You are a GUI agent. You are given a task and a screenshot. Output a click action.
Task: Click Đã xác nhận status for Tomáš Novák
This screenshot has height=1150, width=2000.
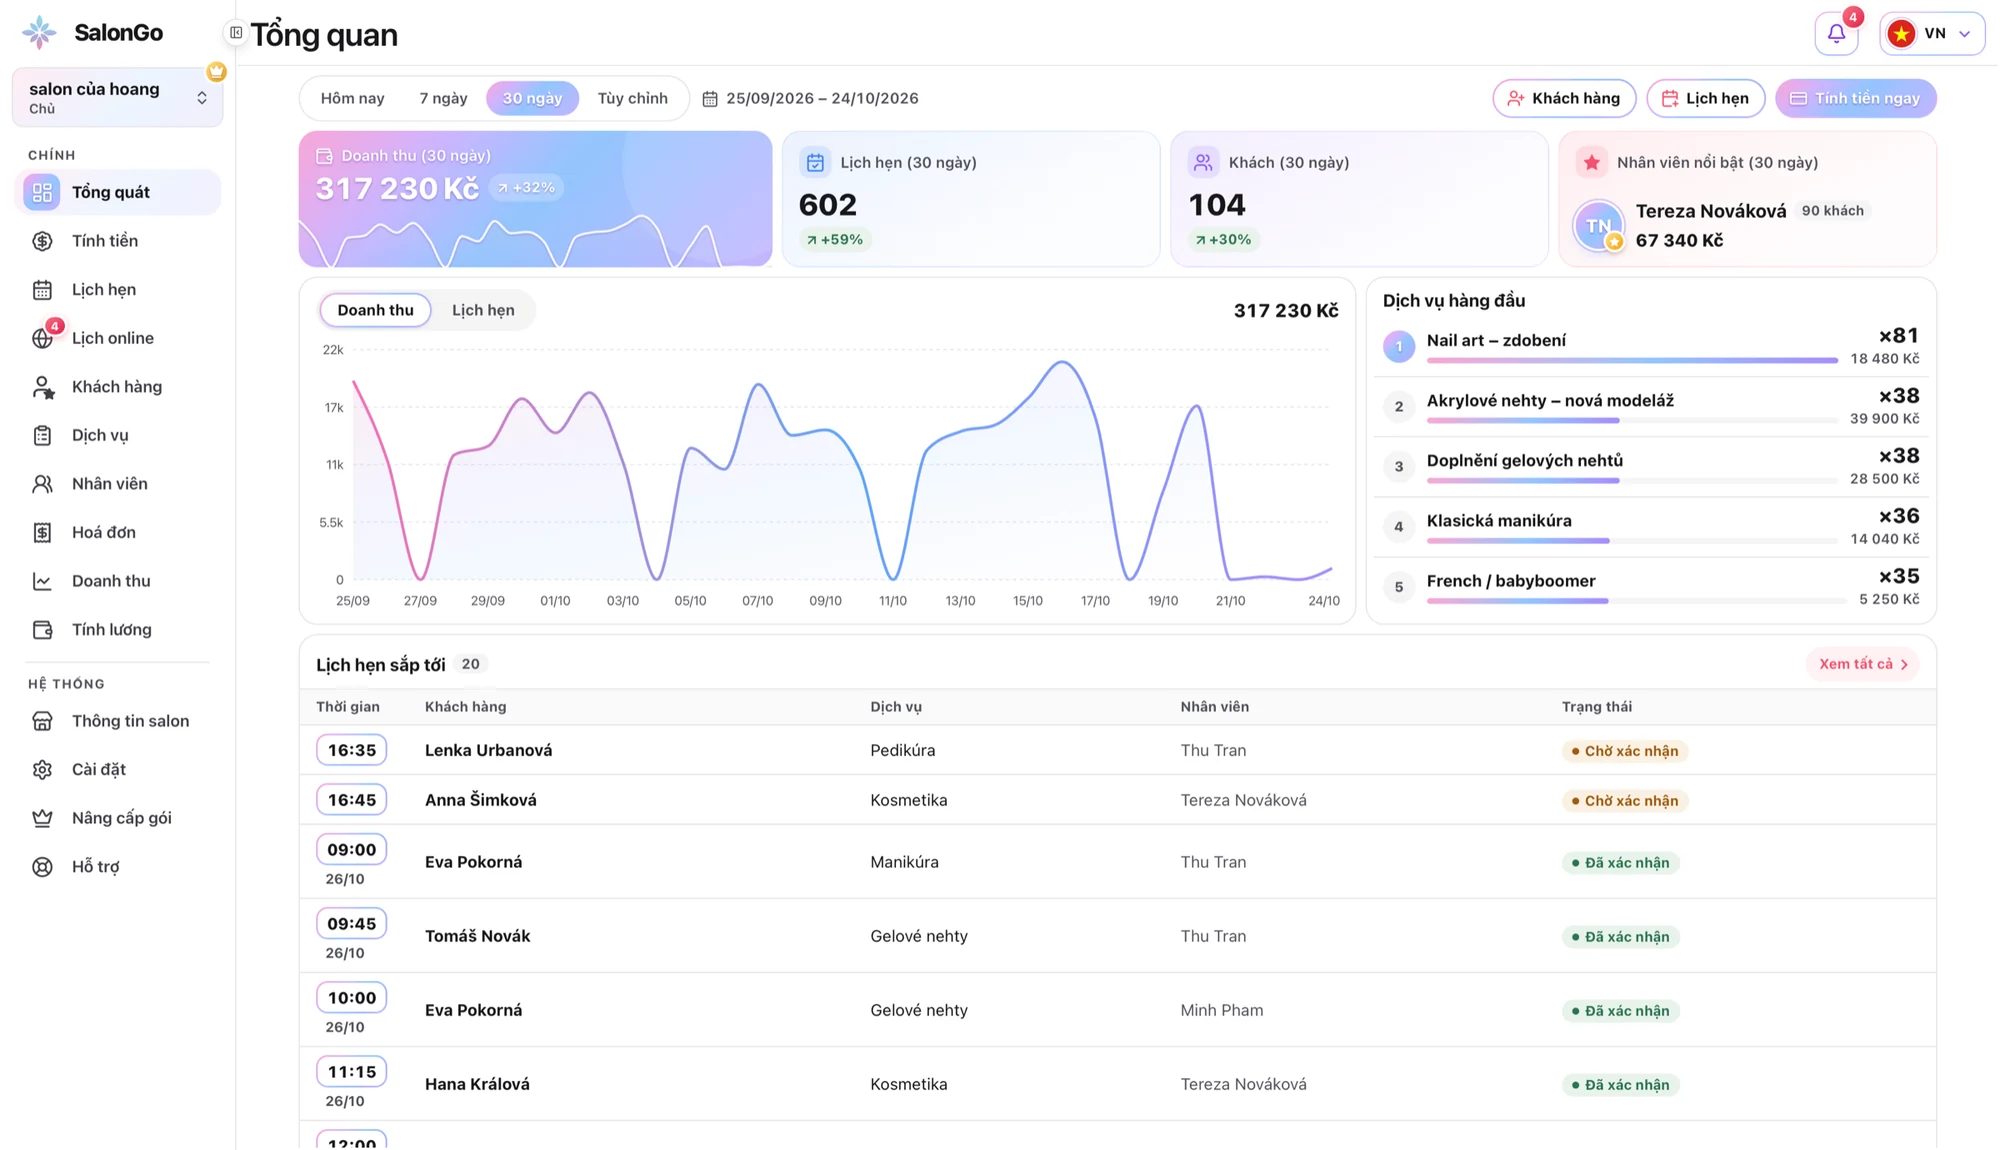pos(1620,937)
